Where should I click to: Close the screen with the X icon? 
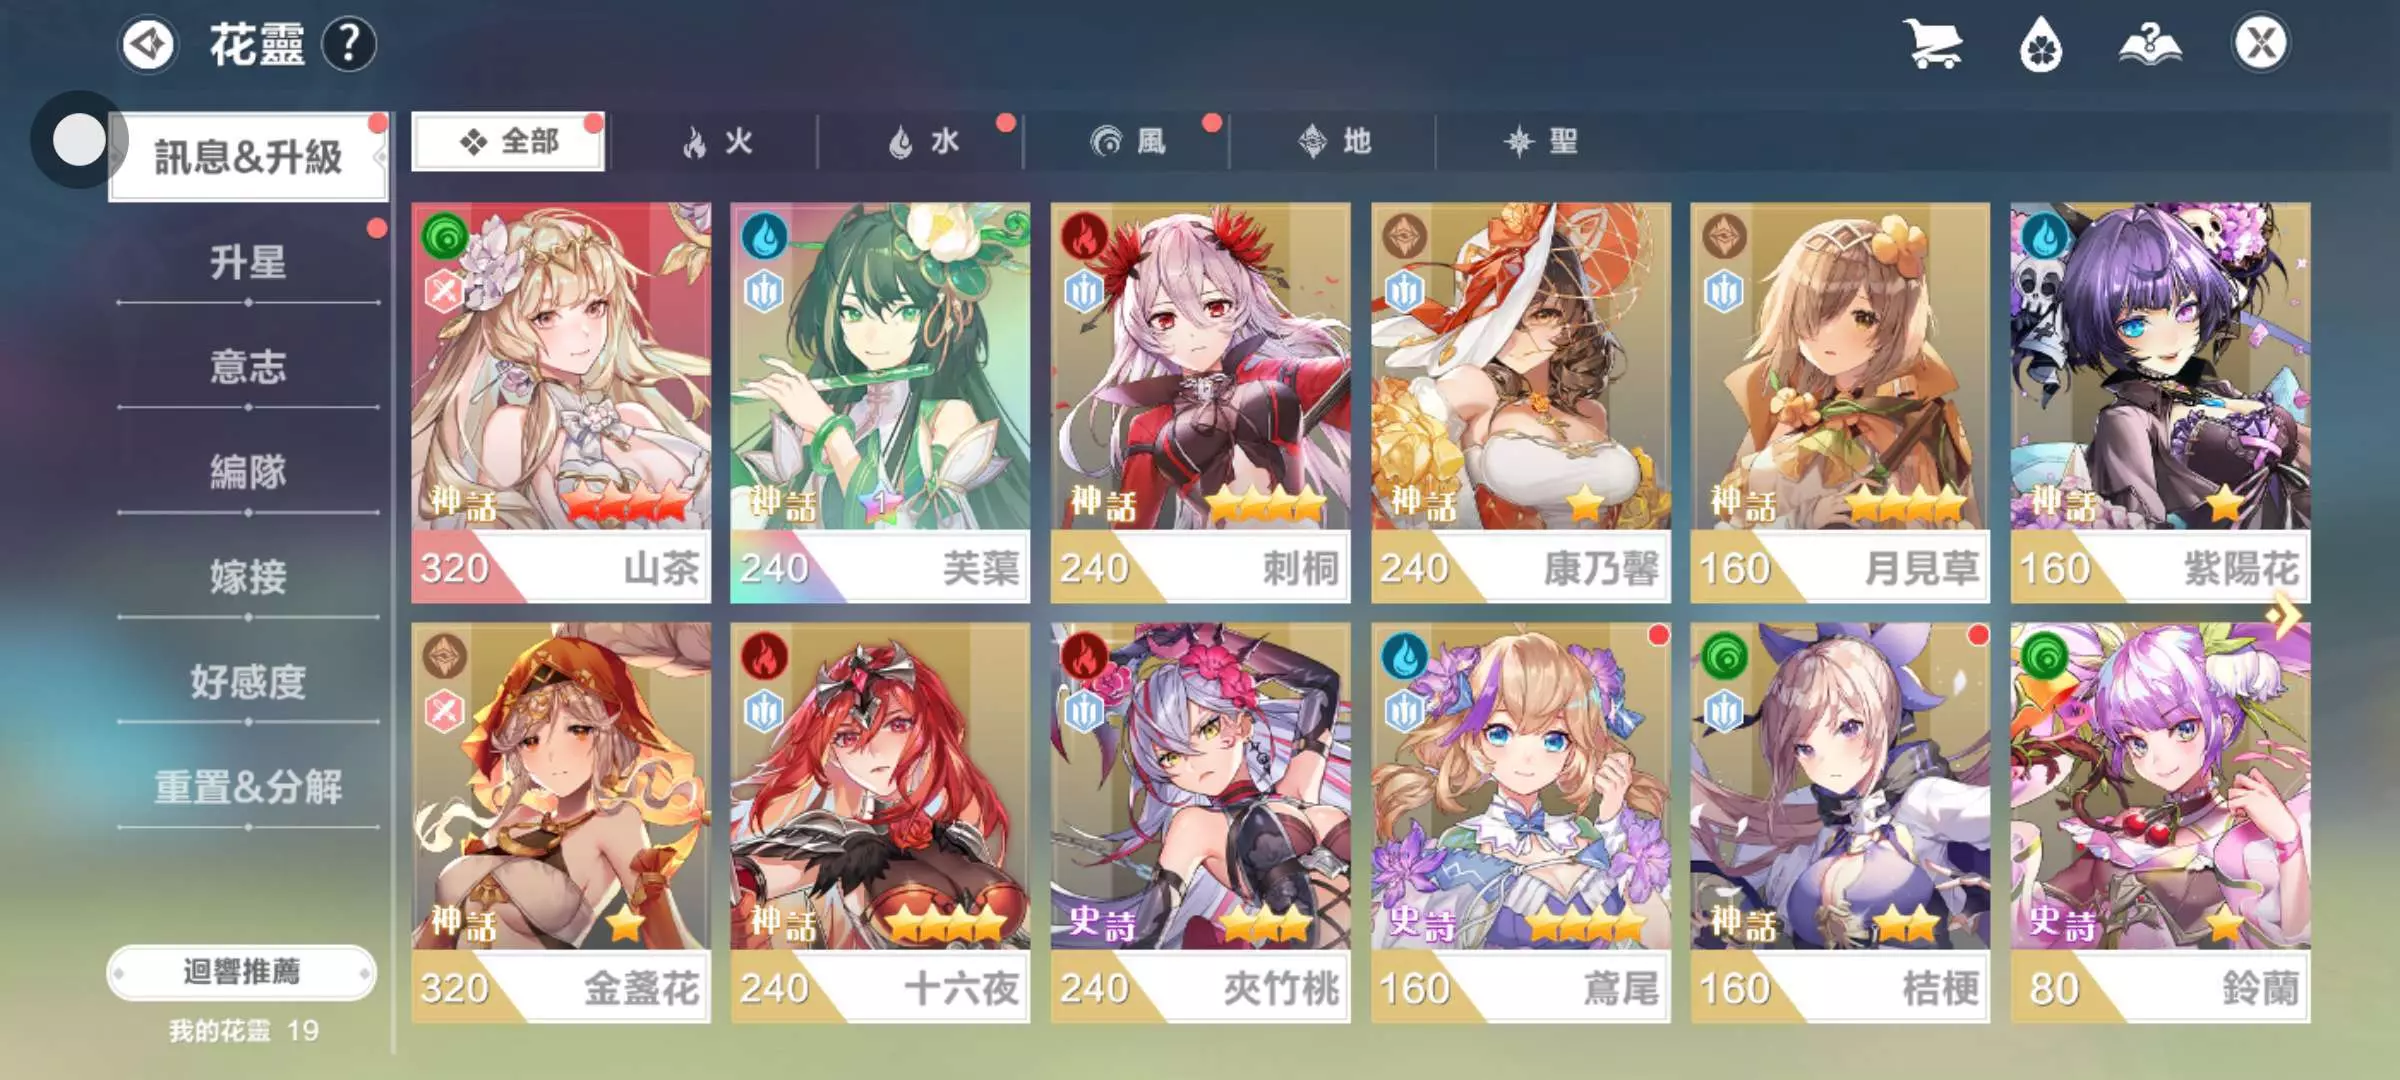tap(2260, 44)
